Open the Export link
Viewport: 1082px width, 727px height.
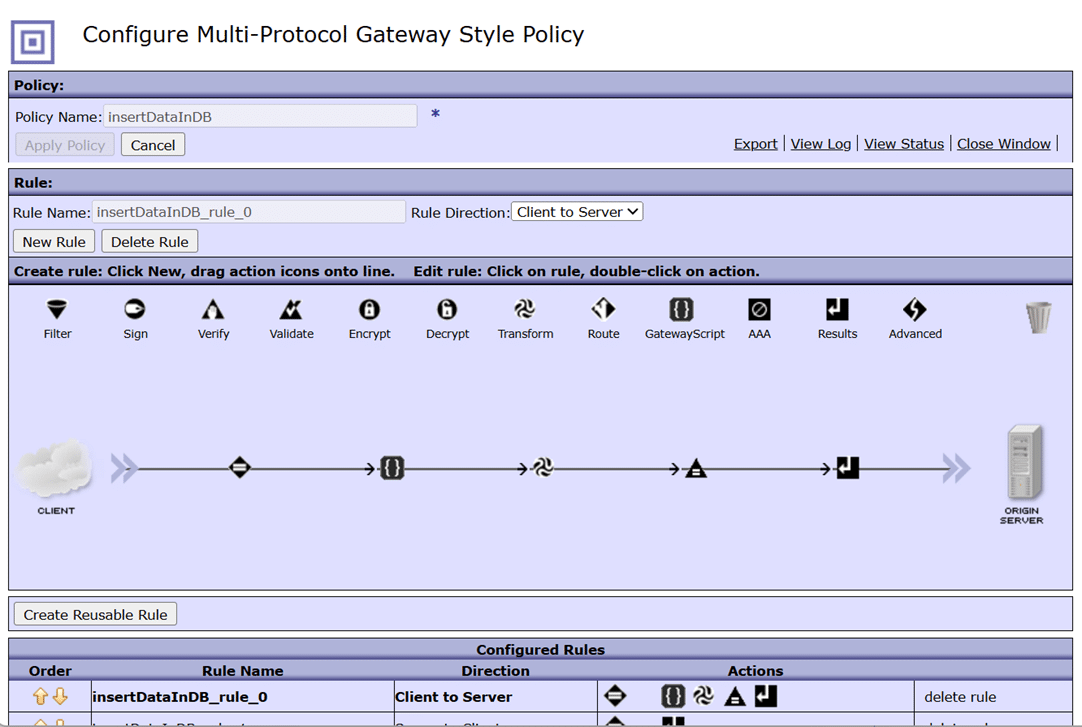(755, 144)
